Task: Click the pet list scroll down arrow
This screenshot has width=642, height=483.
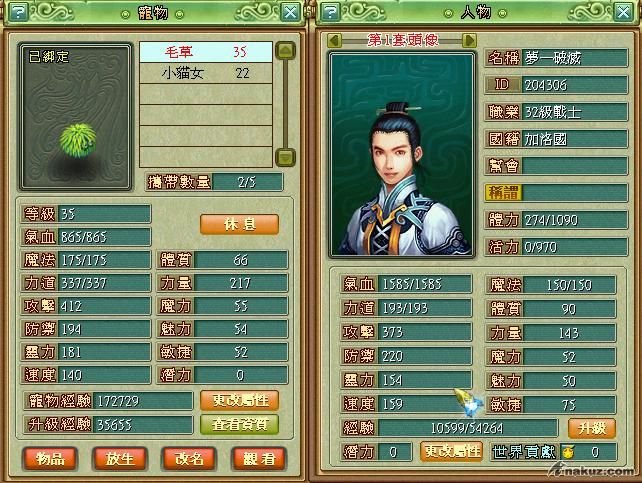Action: 285,157
